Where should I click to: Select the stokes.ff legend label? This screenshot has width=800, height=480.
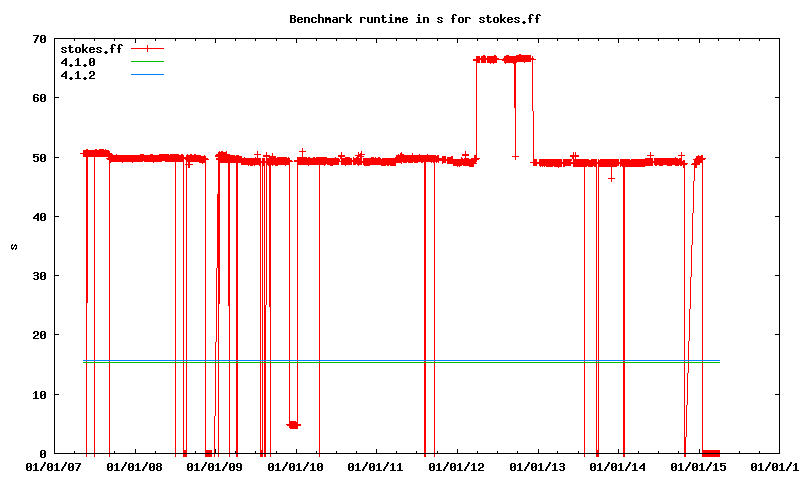[91, 49]
